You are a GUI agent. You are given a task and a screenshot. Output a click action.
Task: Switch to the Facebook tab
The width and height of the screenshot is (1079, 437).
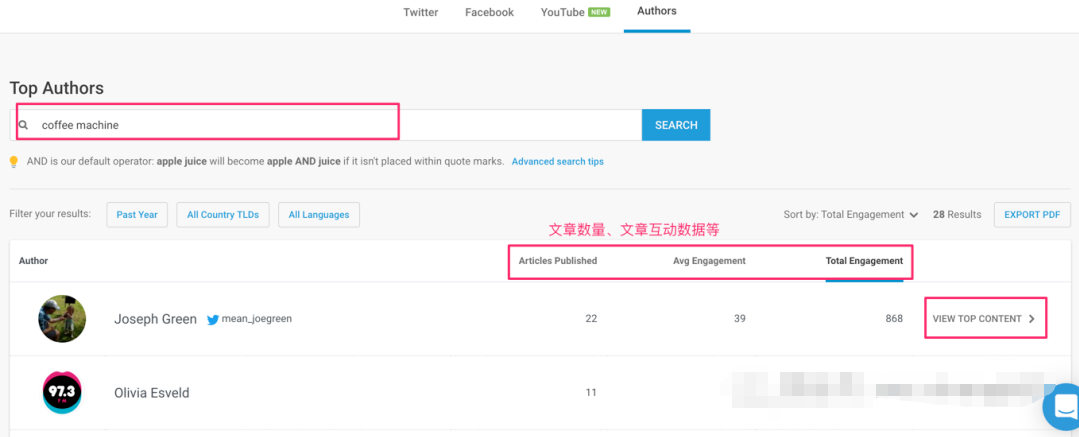pyautogui.click(x=489, y=13)
